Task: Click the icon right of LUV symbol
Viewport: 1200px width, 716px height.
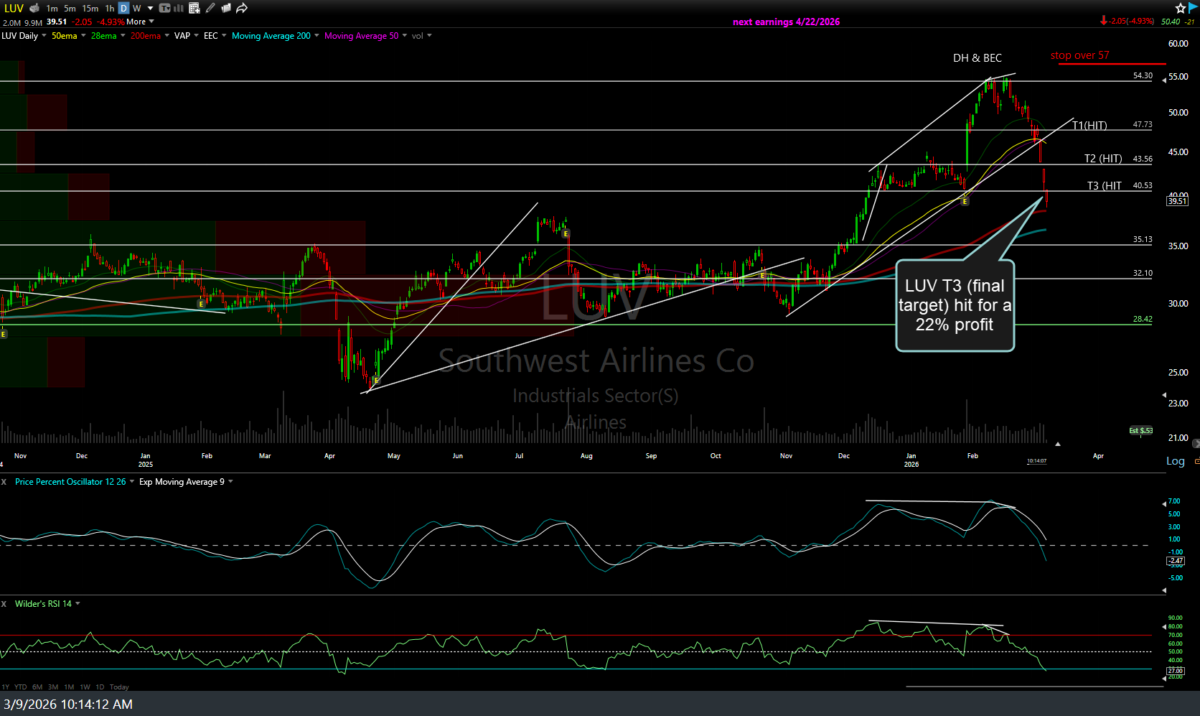Action: point(34,8)
